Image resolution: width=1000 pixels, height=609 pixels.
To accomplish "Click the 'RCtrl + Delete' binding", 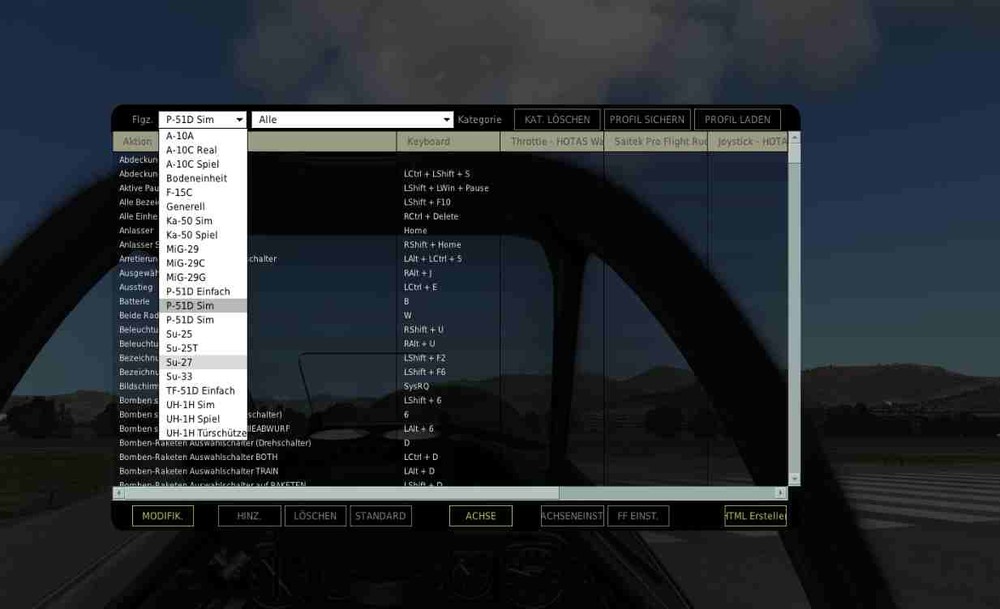I will (x=430, y=216).
